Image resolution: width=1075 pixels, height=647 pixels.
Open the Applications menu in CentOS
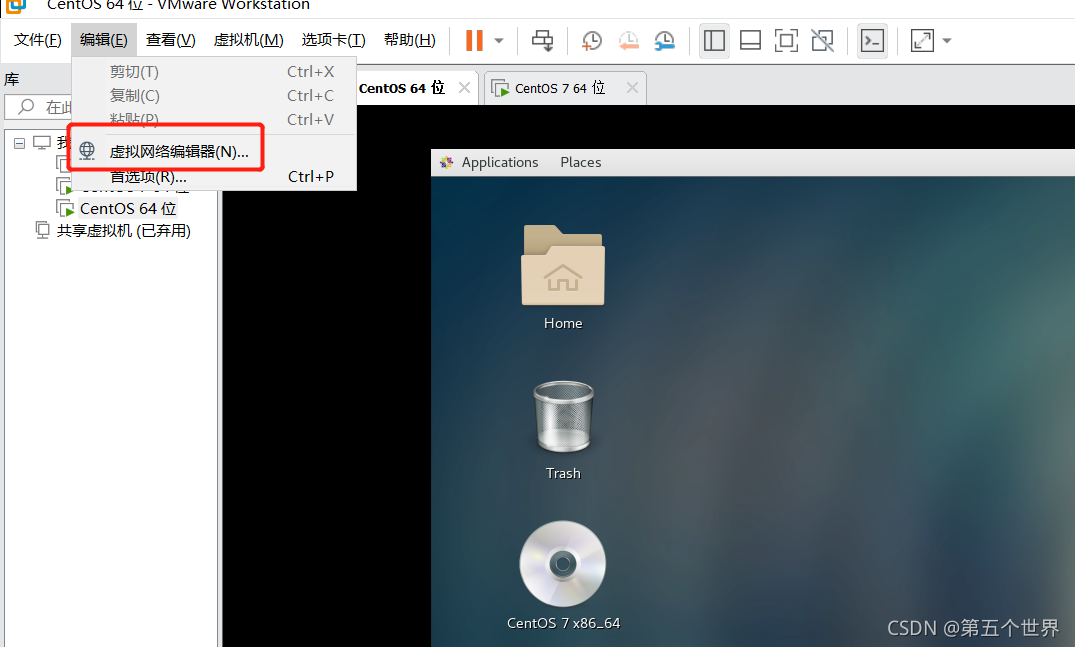[499, 162]
